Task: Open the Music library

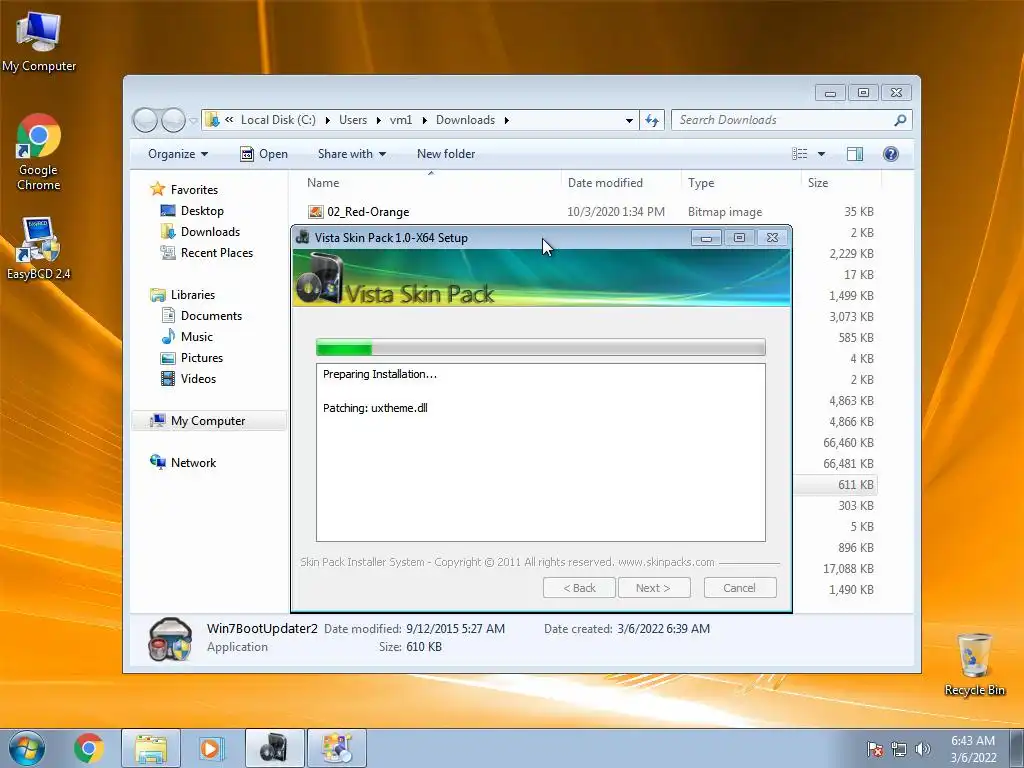Action: point(197,336)
